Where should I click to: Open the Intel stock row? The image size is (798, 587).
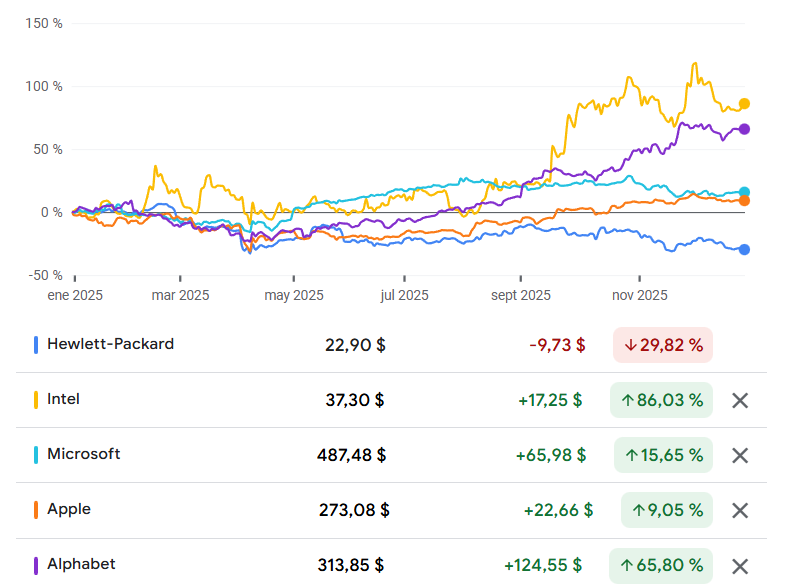(x=63, y=399)
